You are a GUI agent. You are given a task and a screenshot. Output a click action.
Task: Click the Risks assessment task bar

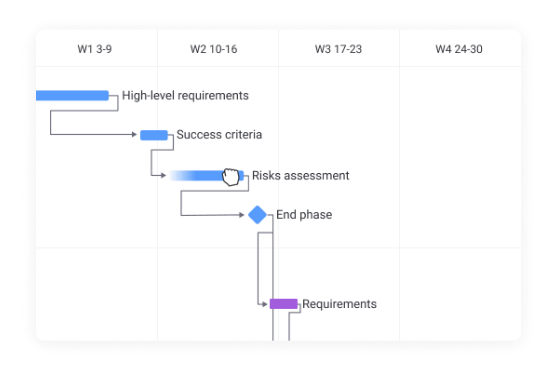pyautogui.click(x=207, y=176)
